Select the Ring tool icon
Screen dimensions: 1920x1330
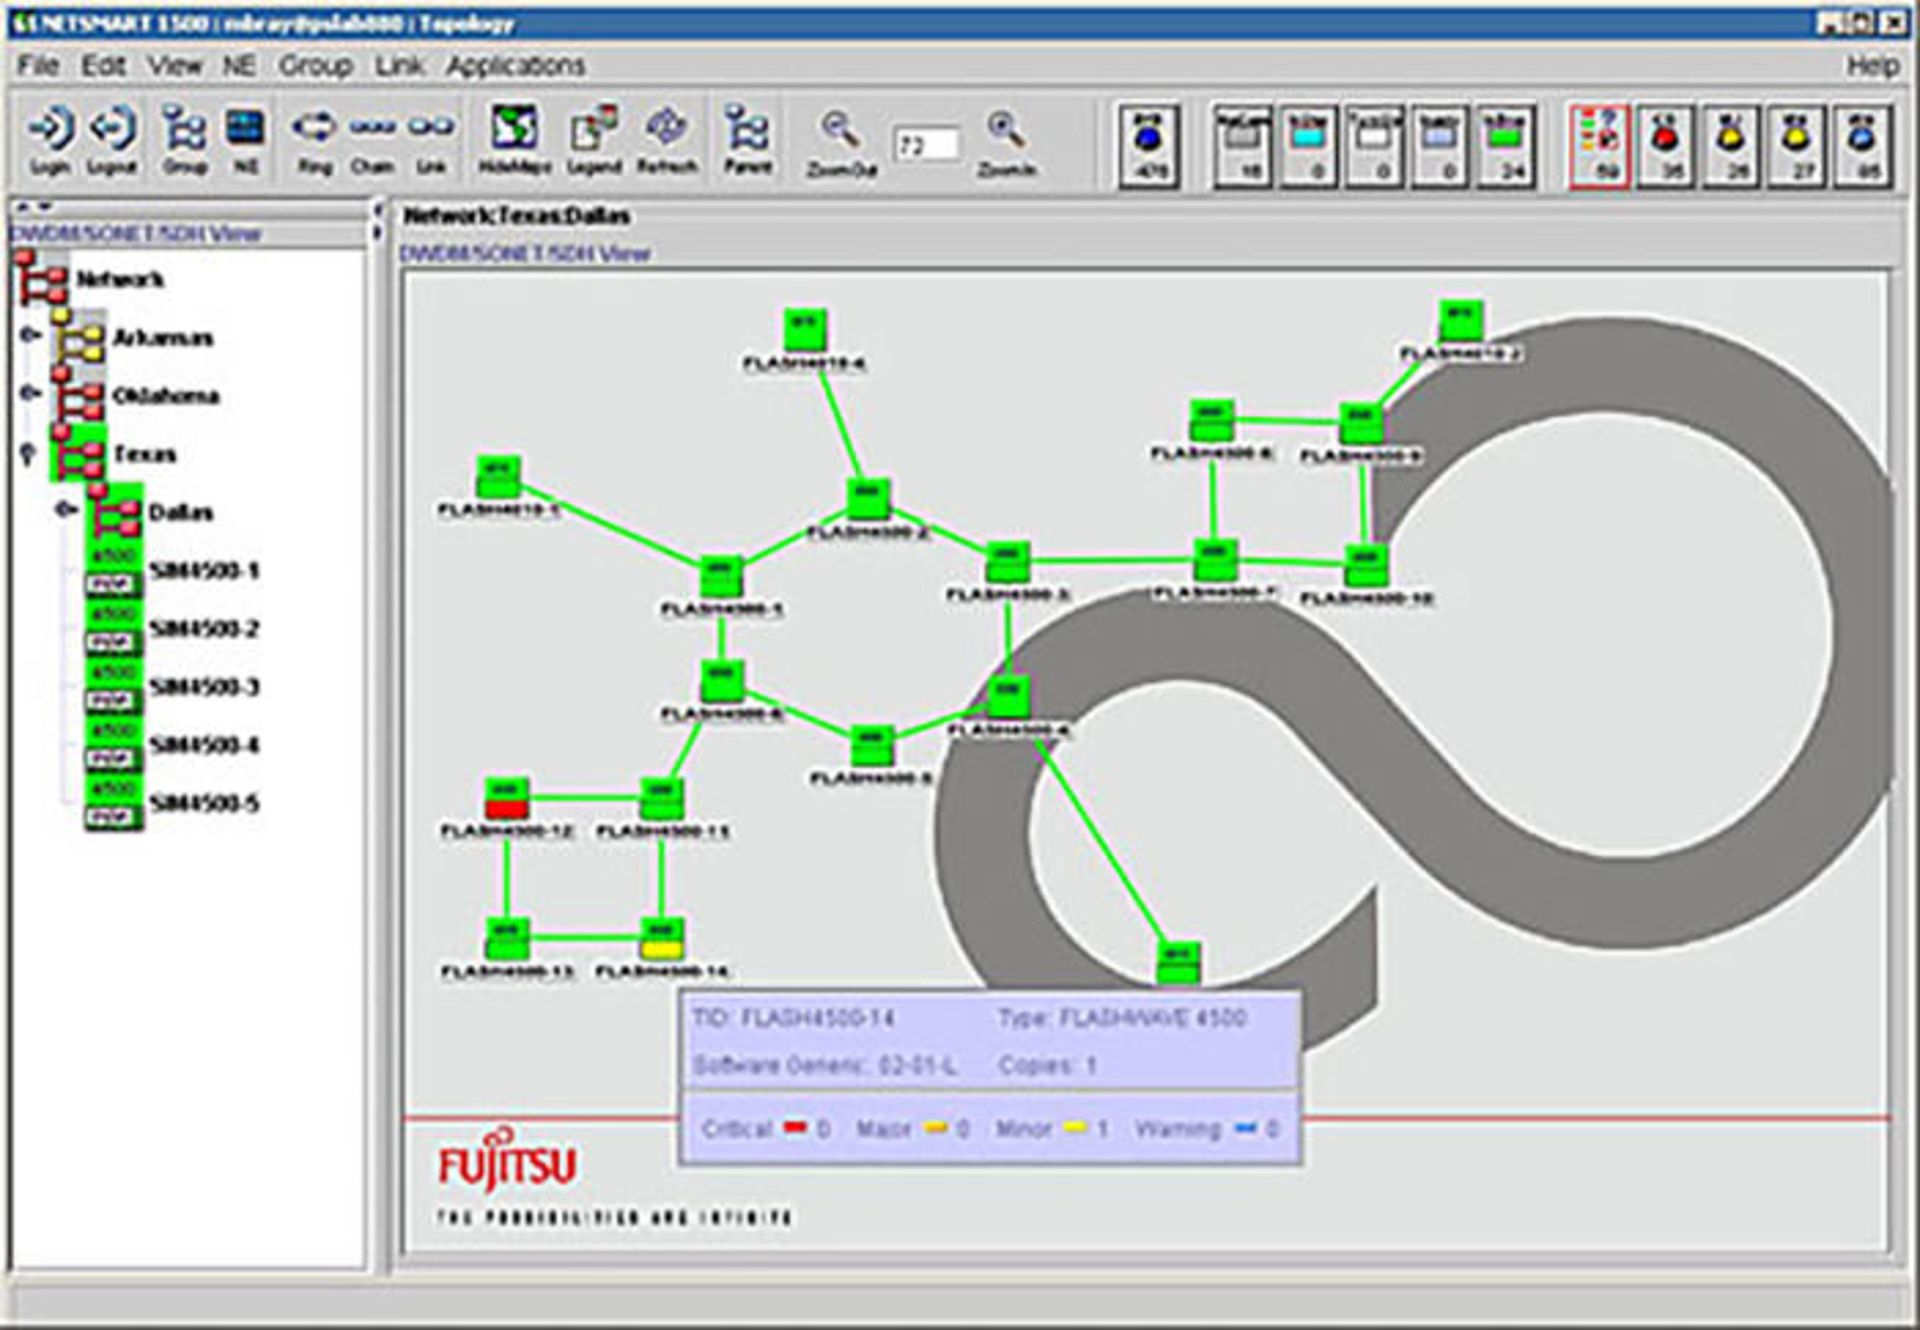[314, 139]
